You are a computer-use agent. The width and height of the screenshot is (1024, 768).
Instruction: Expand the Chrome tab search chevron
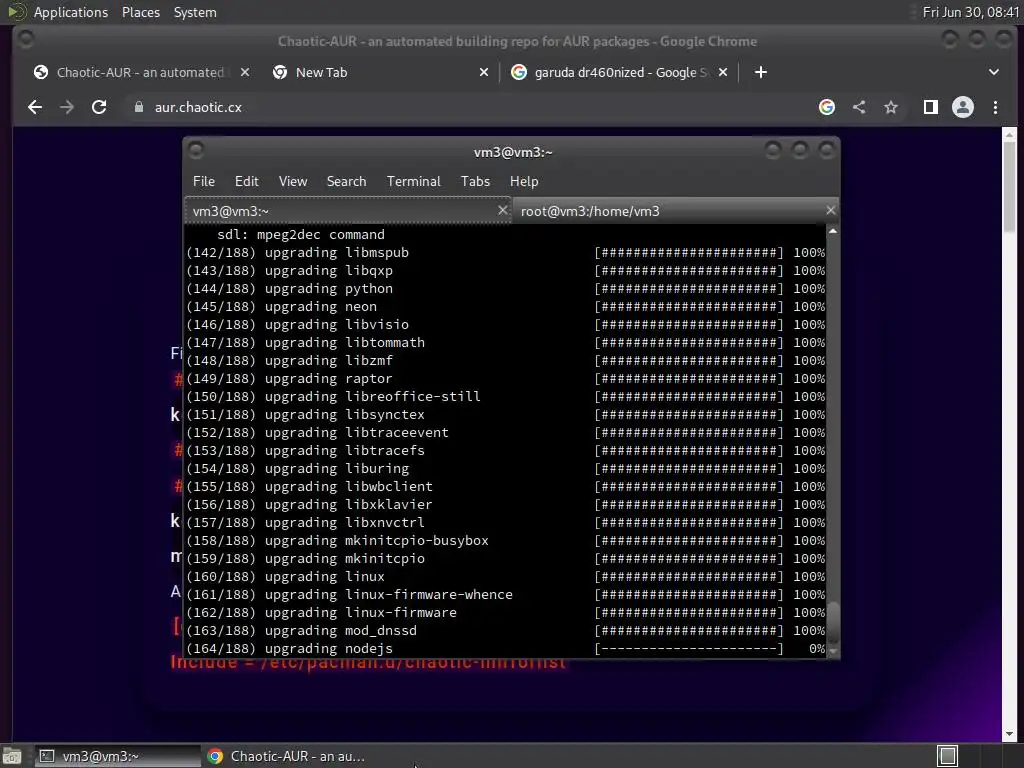[993, 72]
